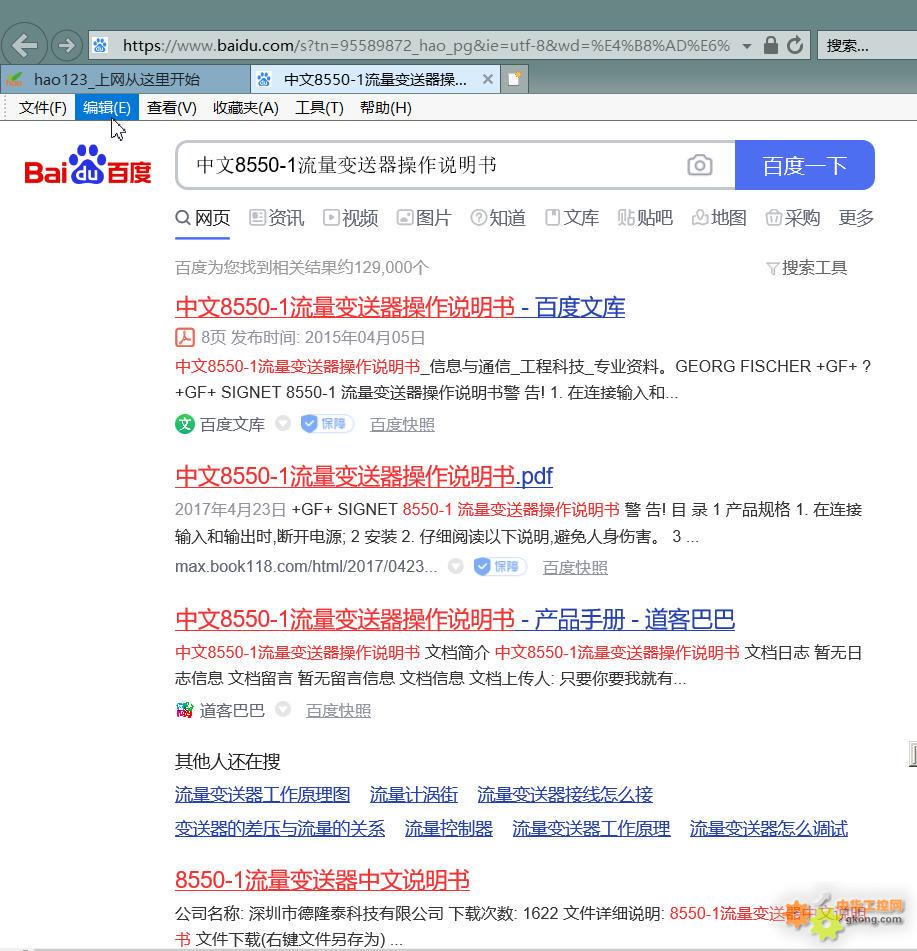
Task: Click the 道客巴巴 source icon
Action: click(184, 710)
